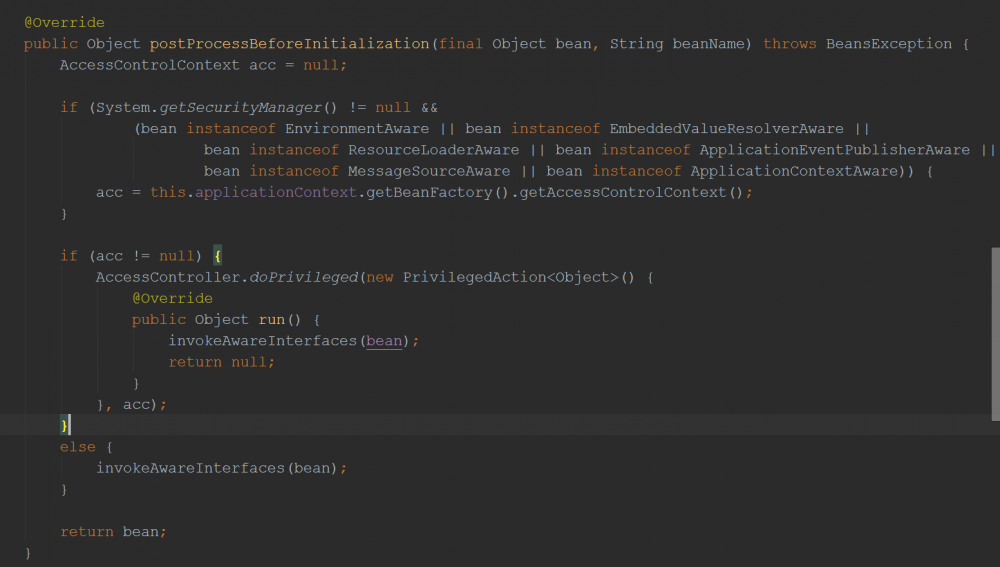Click the 'throws' keyword
The image size is (1000, 567).
click(790, 44)
